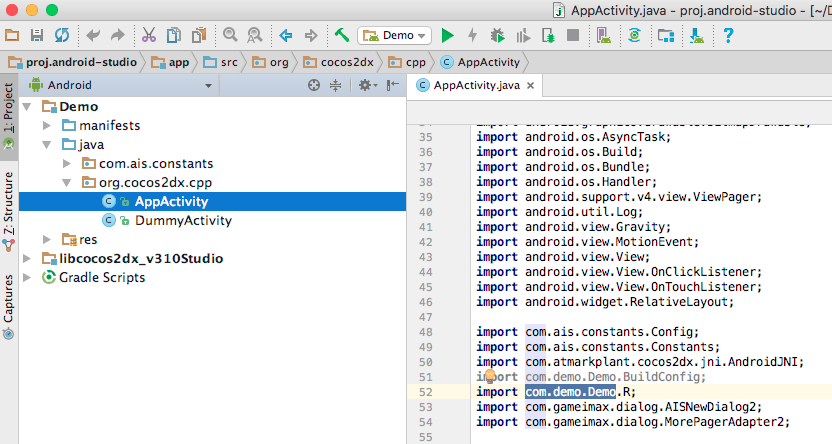Open the Captures side panel tab
Screen dimensions: 832x444
9,298
